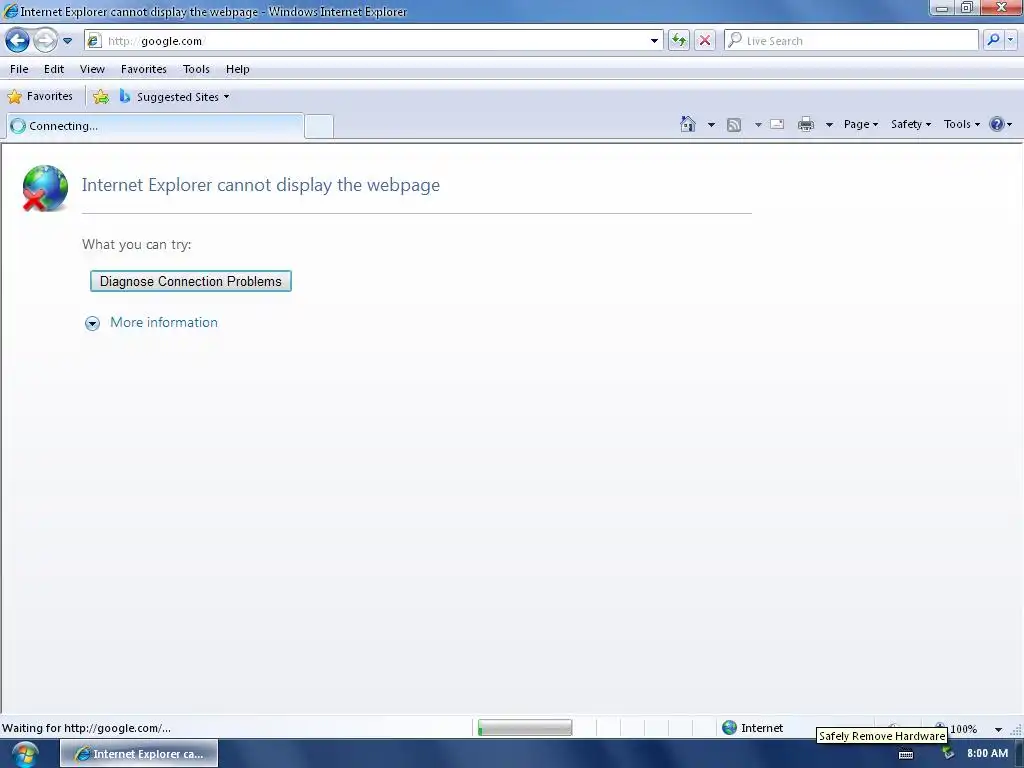Click the red Stop loading icon
Screen dimensions: 1024x768
tap(705, 40)
